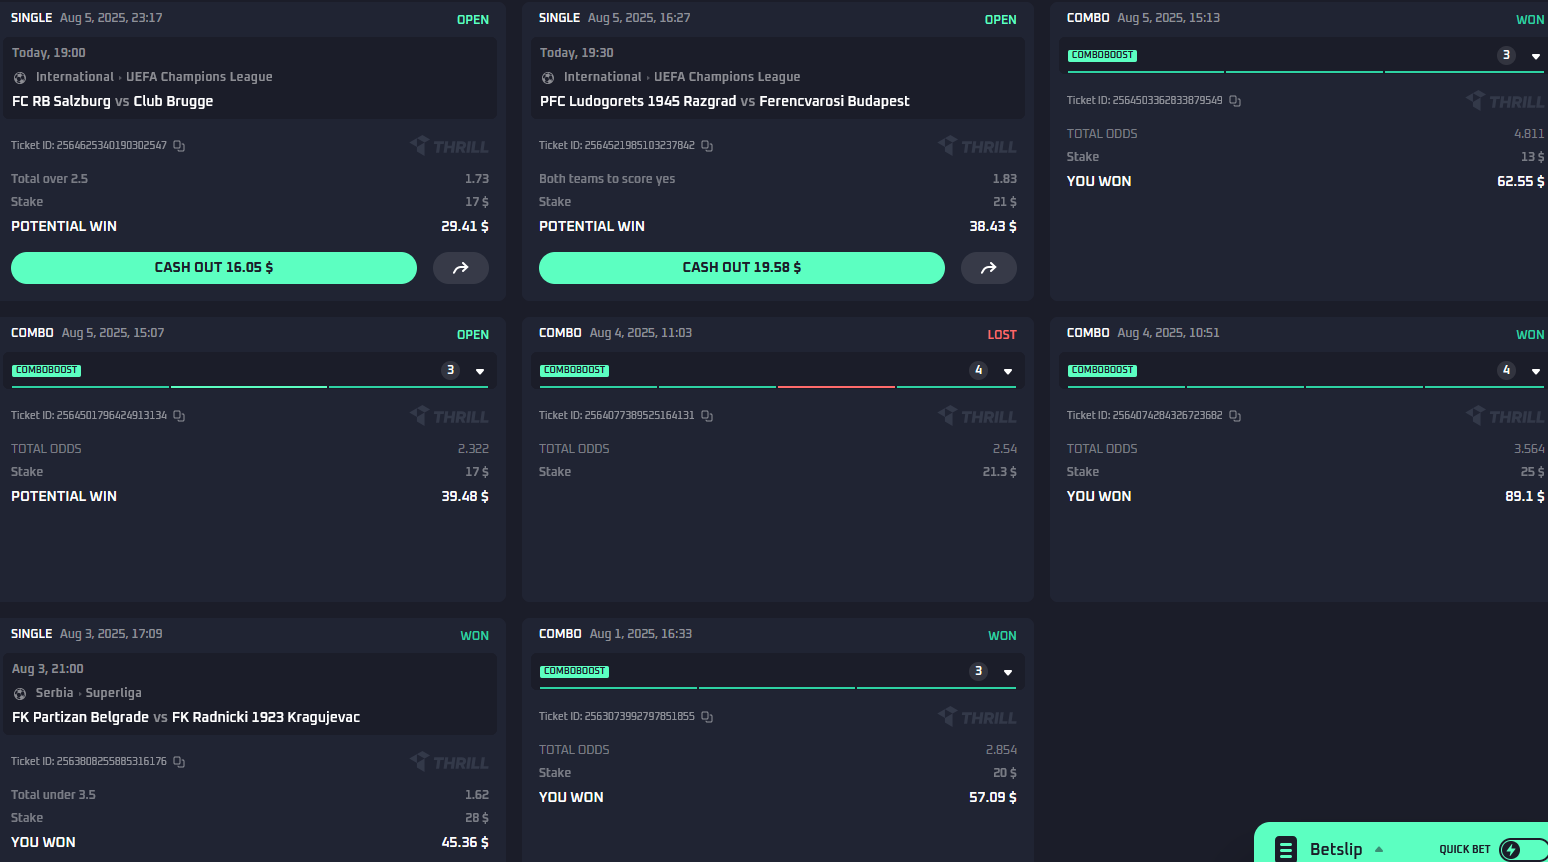Expand Aug 1 16:33 combo selections
The width and height of the screenshot is (1548, 862).
pyautogui.click(x=1008, y=672)
